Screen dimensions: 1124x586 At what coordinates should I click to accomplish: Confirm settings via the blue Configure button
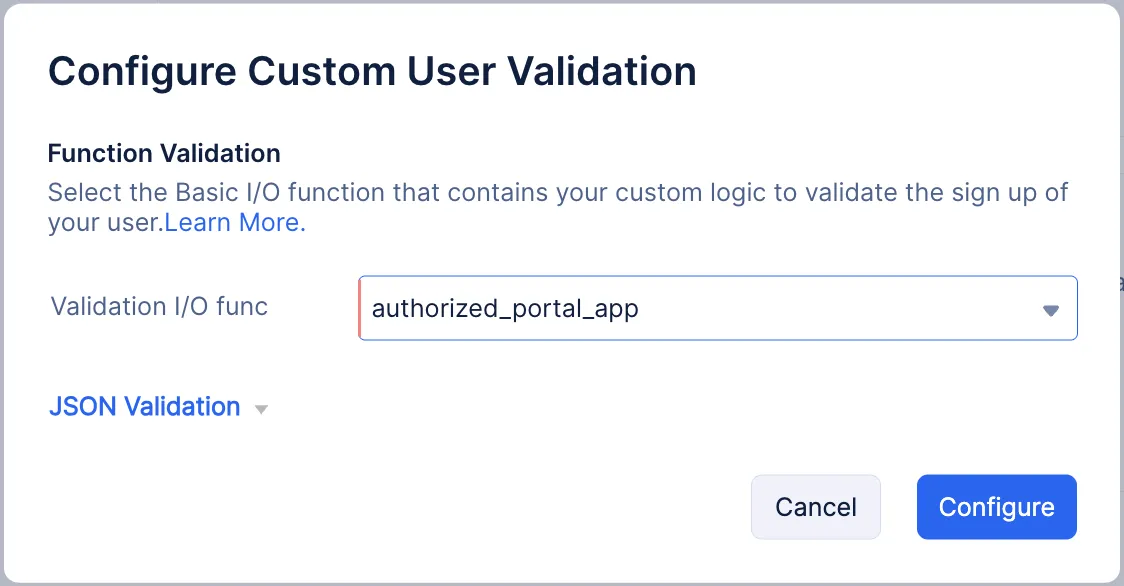[996, 506]
